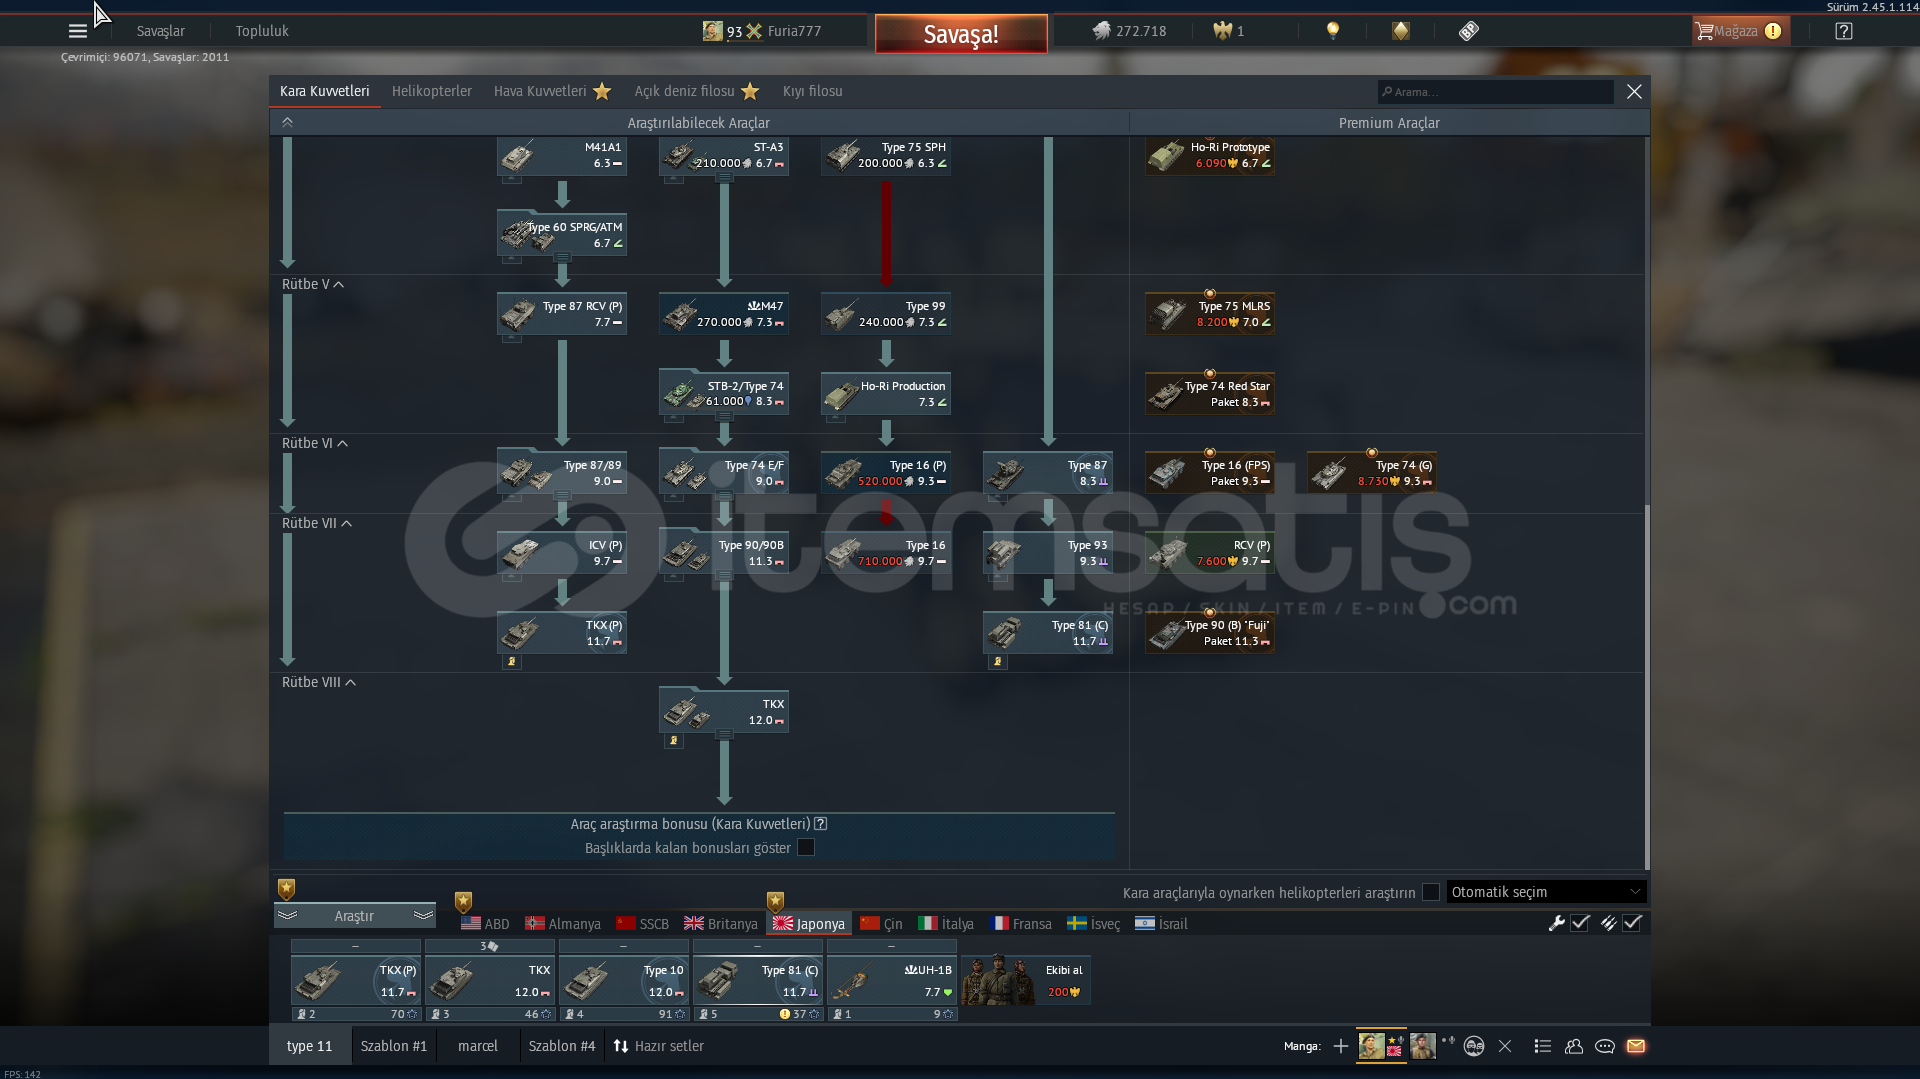Leave squad with the X icon
The image size is (1920, 1079).
point(1505,1046)
